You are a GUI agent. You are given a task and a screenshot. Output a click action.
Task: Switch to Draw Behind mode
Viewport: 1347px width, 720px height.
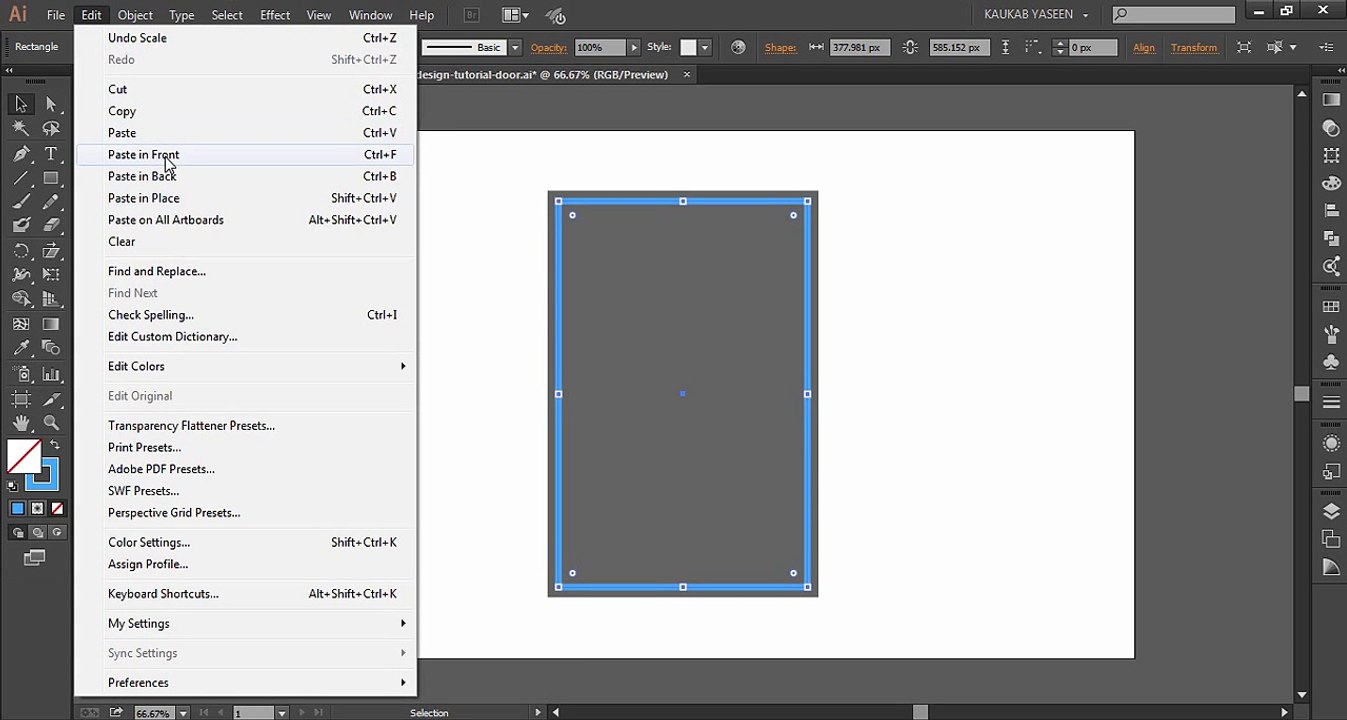coord(37,533)
